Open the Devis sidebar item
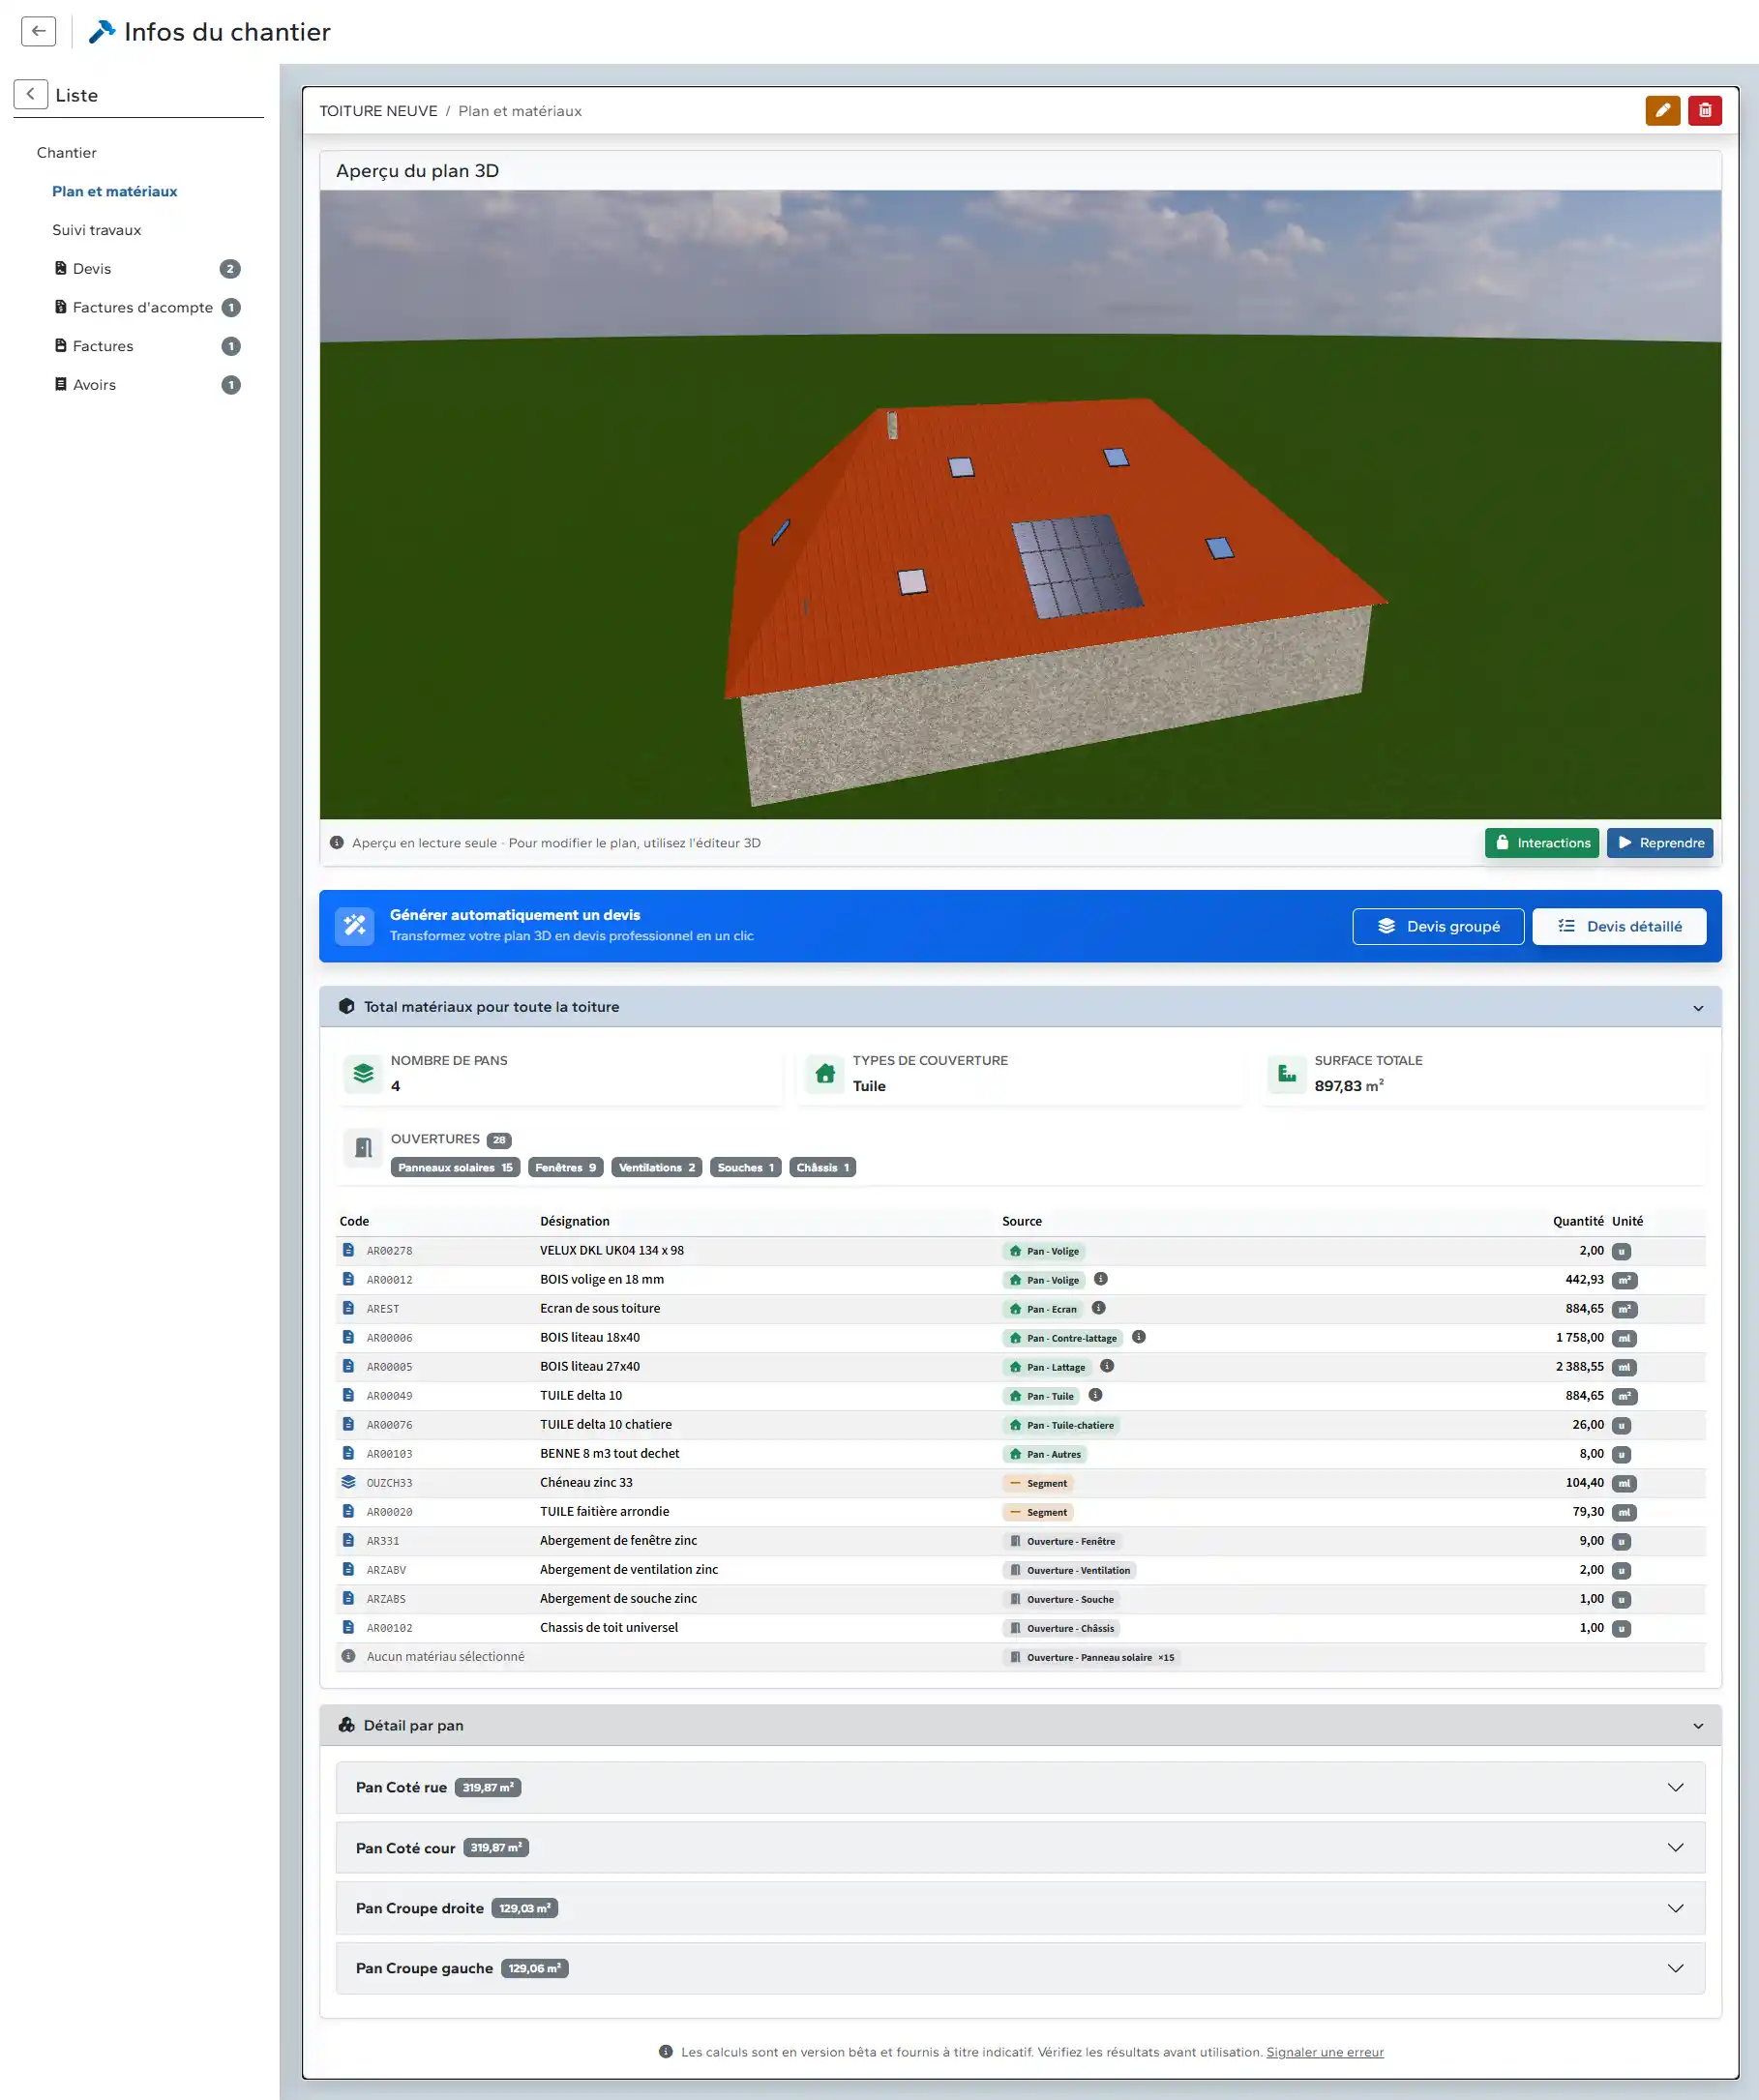This screenshot has height=2100, width=1759. click(92, 269)
